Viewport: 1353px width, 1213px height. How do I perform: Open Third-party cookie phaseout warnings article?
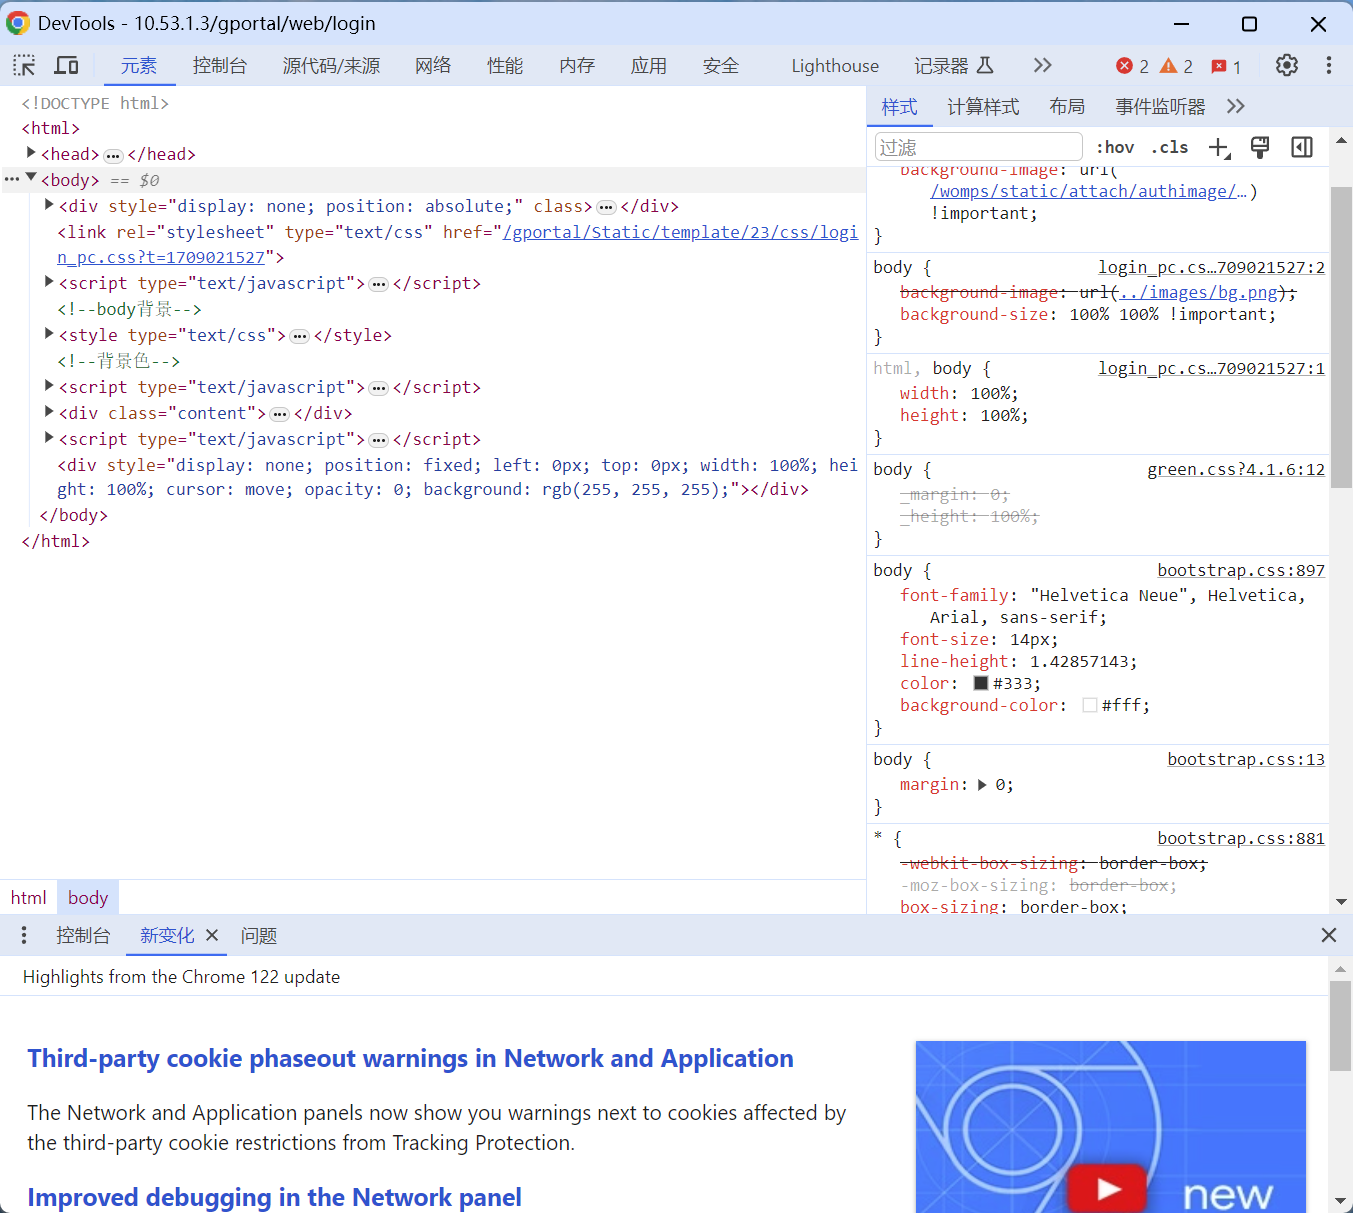(x=410, y=1058)
